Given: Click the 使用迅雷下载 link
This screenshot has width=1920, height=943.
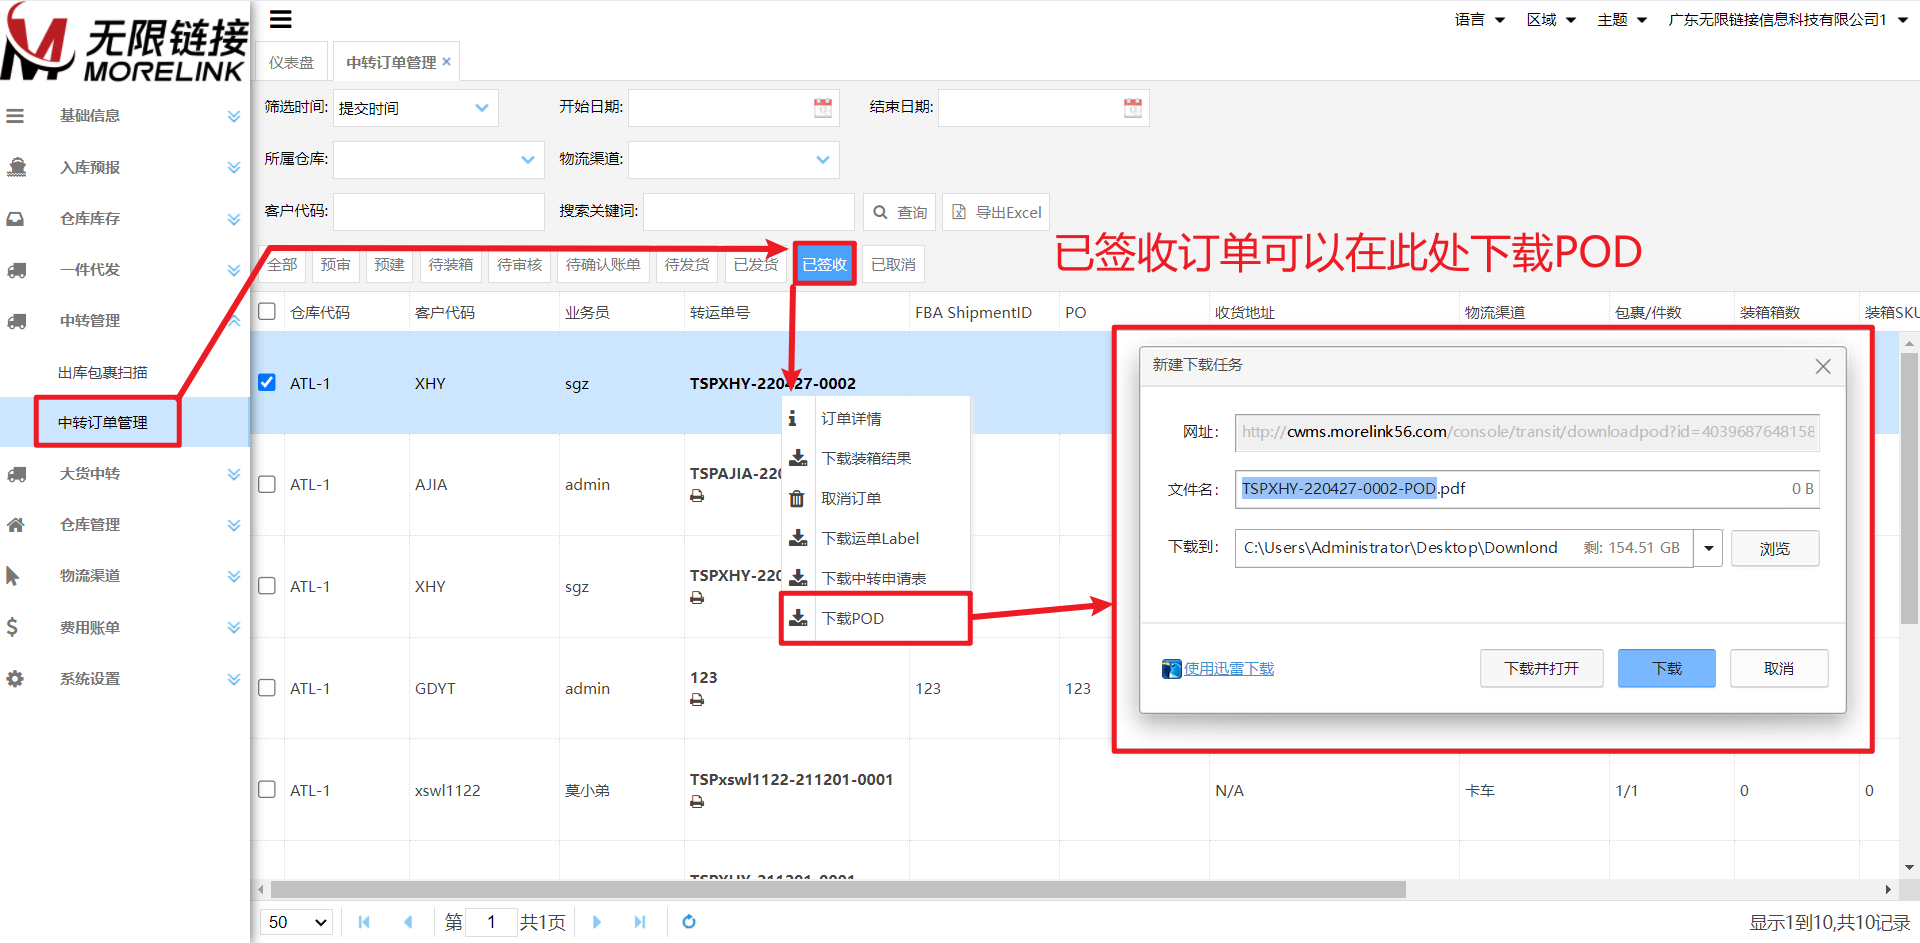Looking at the screenshot, I should tap(1228, 668).
